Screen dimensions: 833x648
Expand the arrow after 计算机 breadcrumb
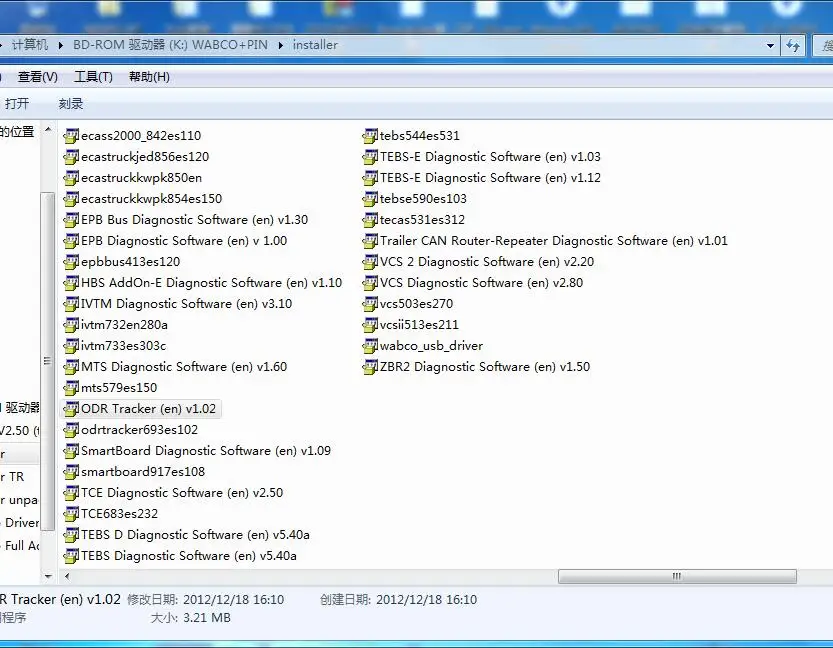point(61,45)
